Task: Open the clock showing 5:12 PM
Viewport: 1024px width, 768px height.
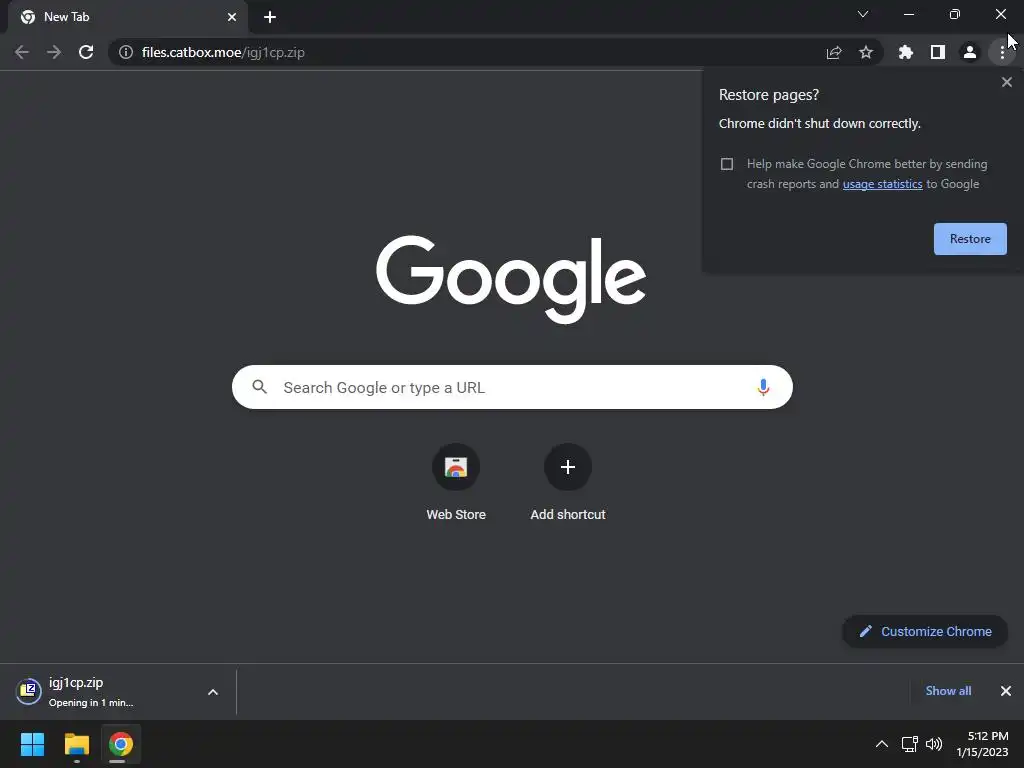Action: [x=982, y=744]
